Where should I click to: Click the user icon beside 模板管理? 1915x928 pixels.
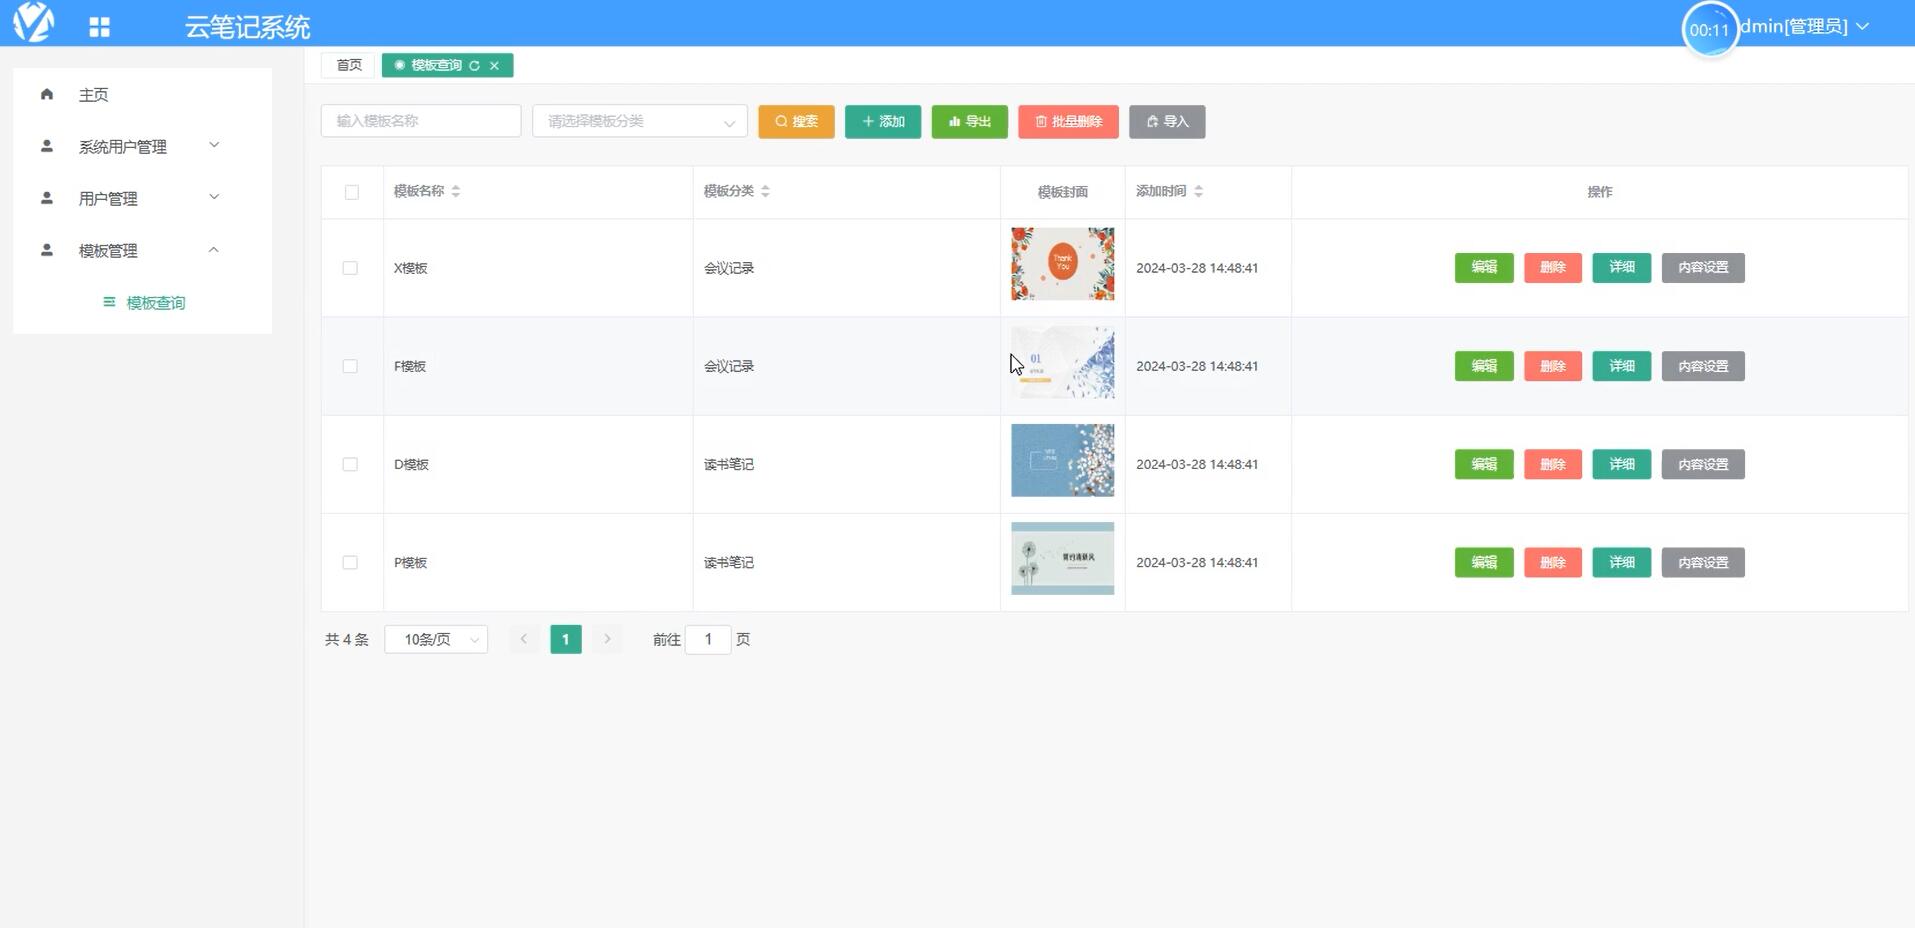pos(47,250)
